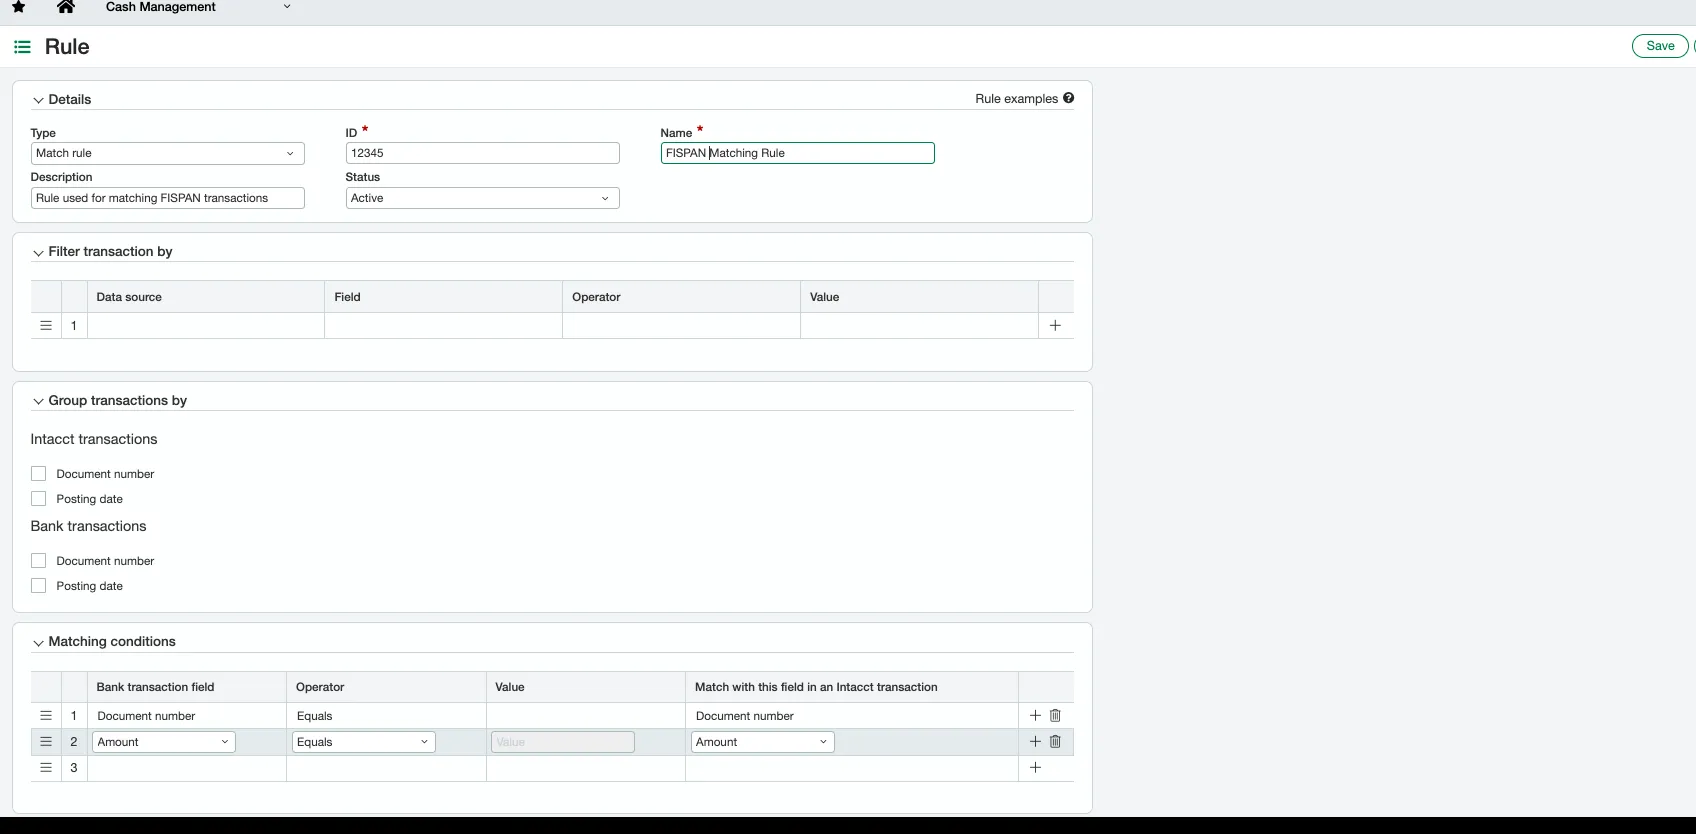Add a row in Filter transaction table
The height and width of the screenshot is (834, 1696).
[x=1055, y=325]
